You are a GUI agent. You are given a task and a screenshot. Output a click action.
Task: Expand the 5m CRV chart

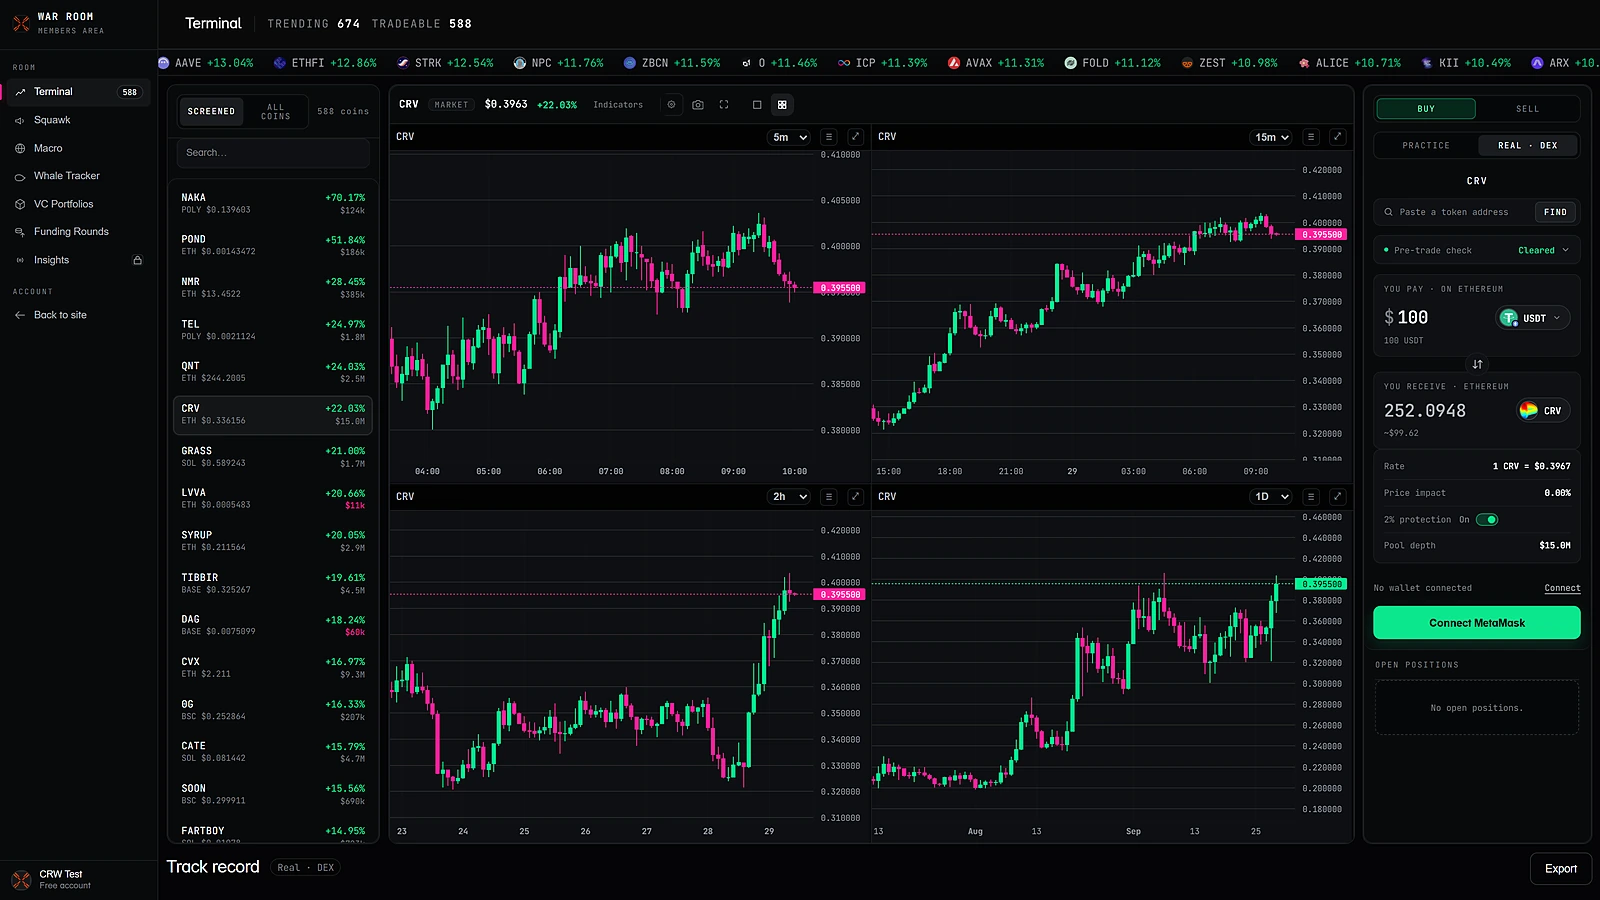(x=855, y=137)
